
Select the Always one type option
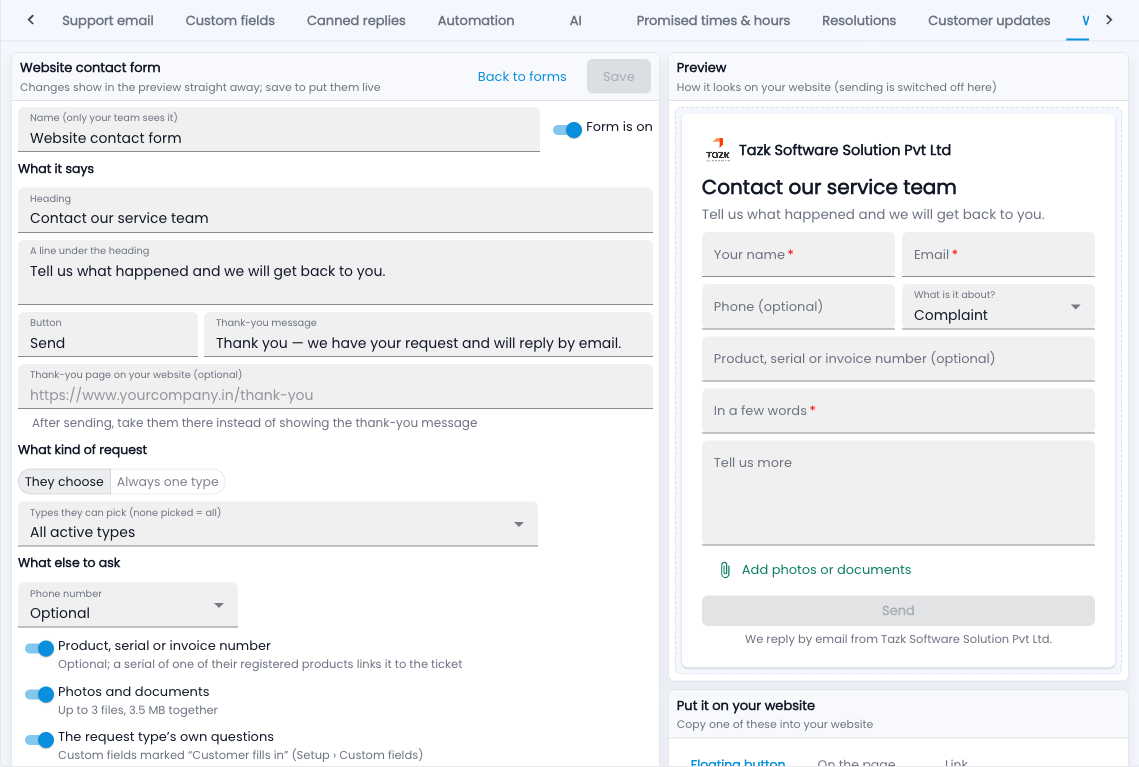pos(168,482)
